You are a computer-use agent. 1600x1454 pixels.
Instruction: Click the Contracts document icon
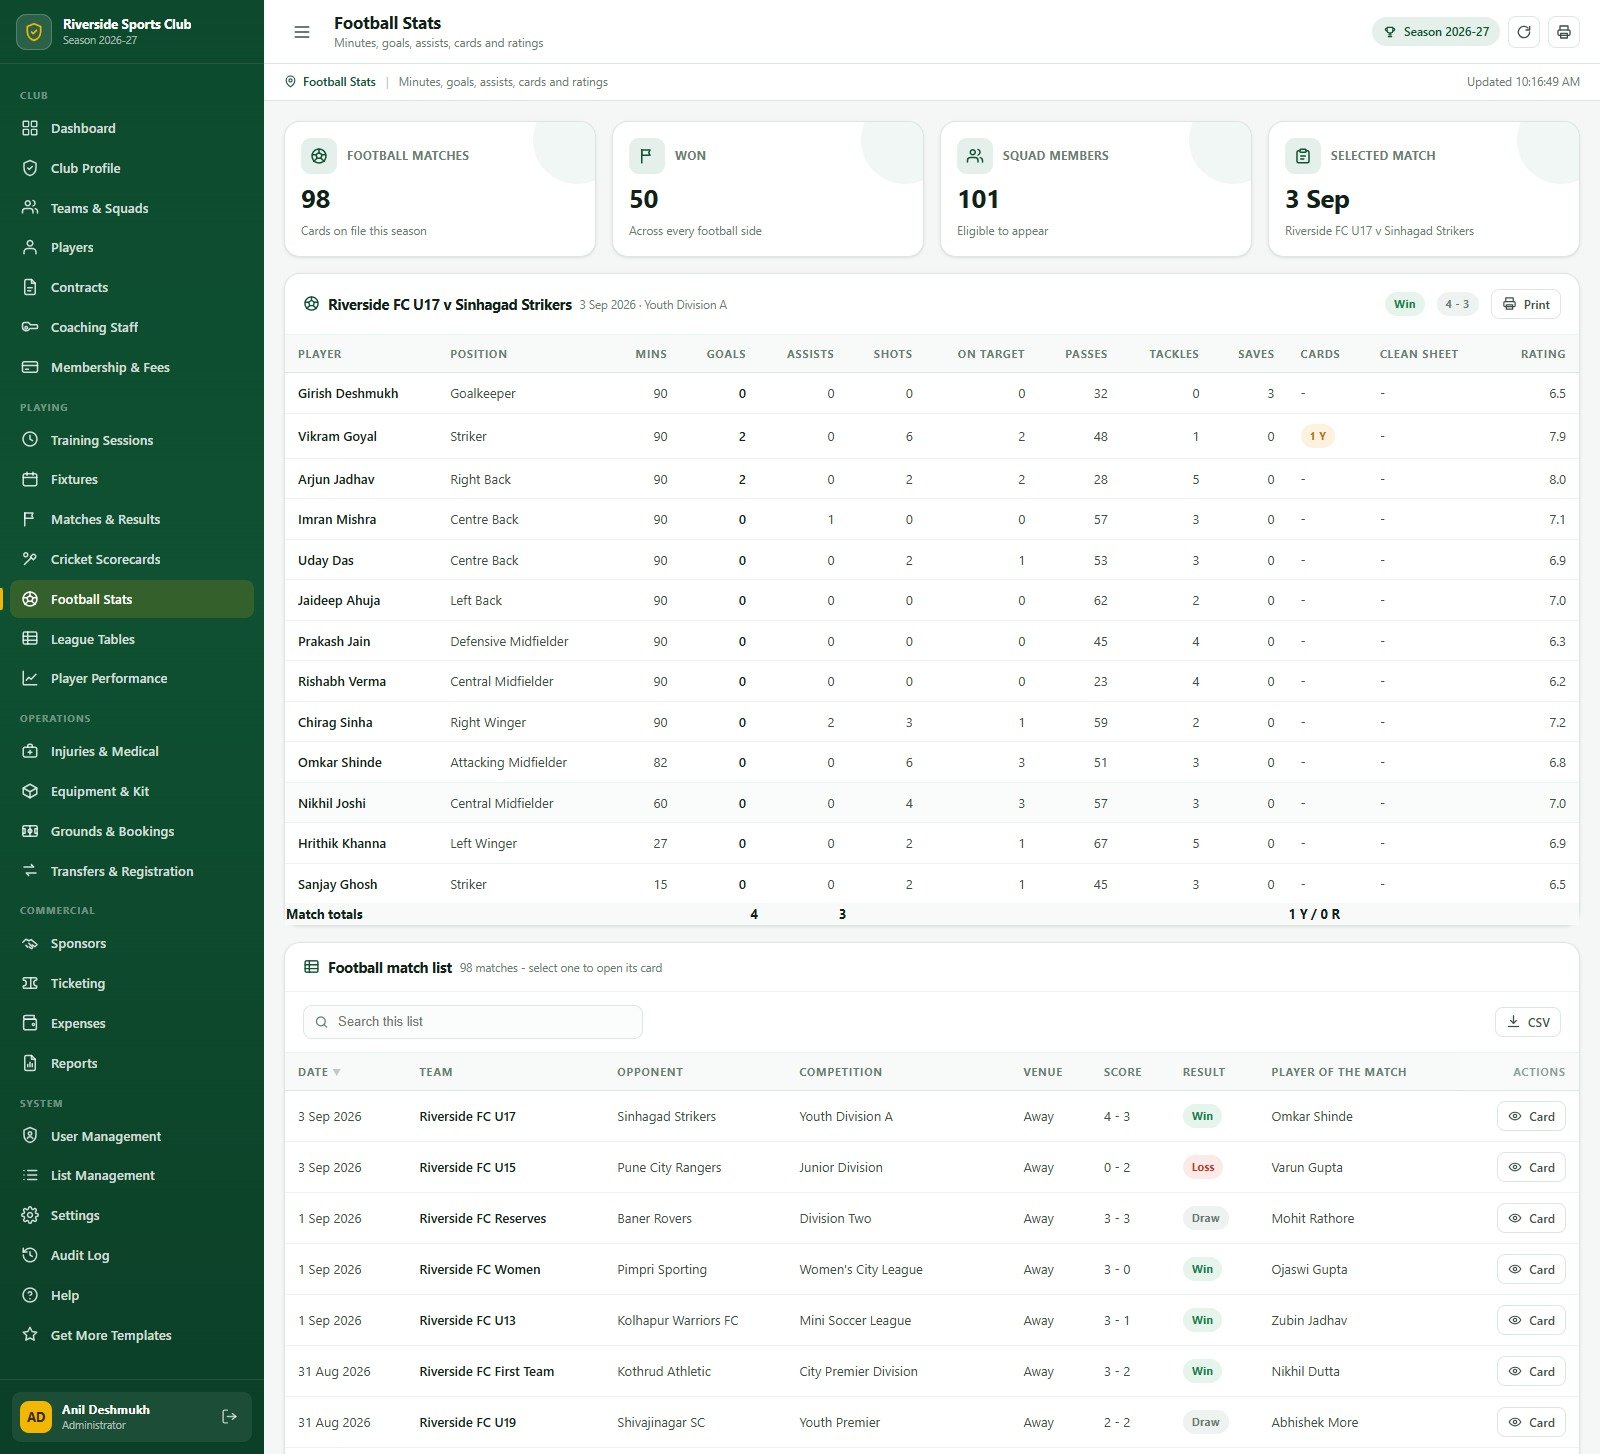click(x=30, y=287)
